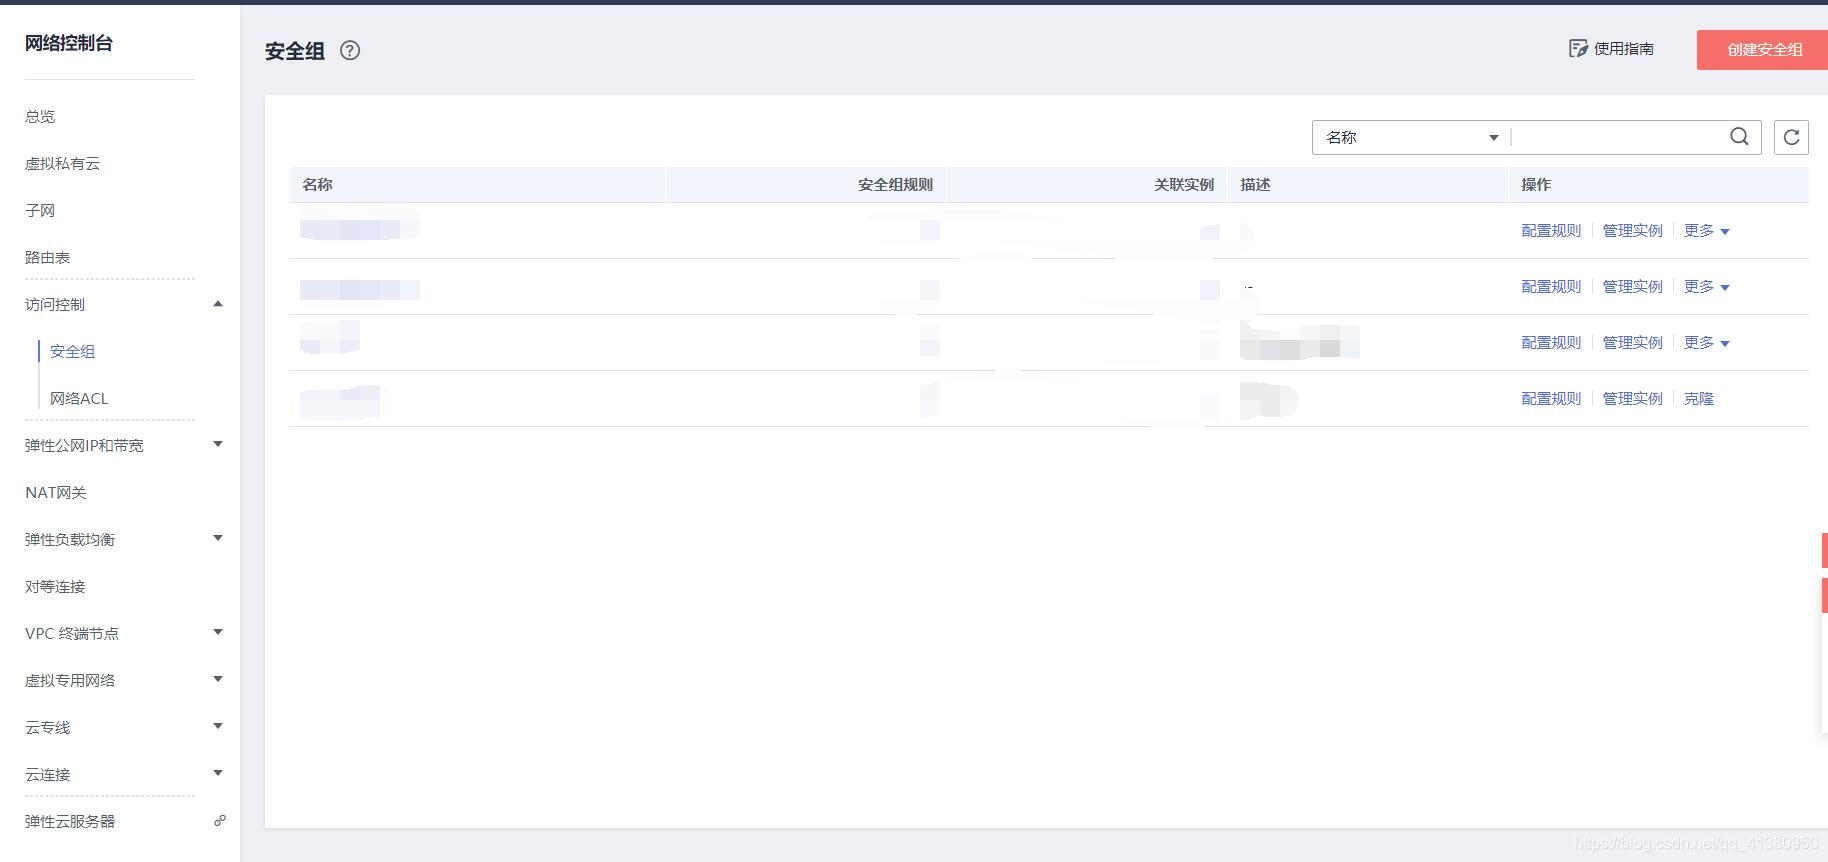The height and width of the screenshot is (862, 1828).
Task: Open 虚拟私有云 in the sidebar
Action: click(62, 164)
